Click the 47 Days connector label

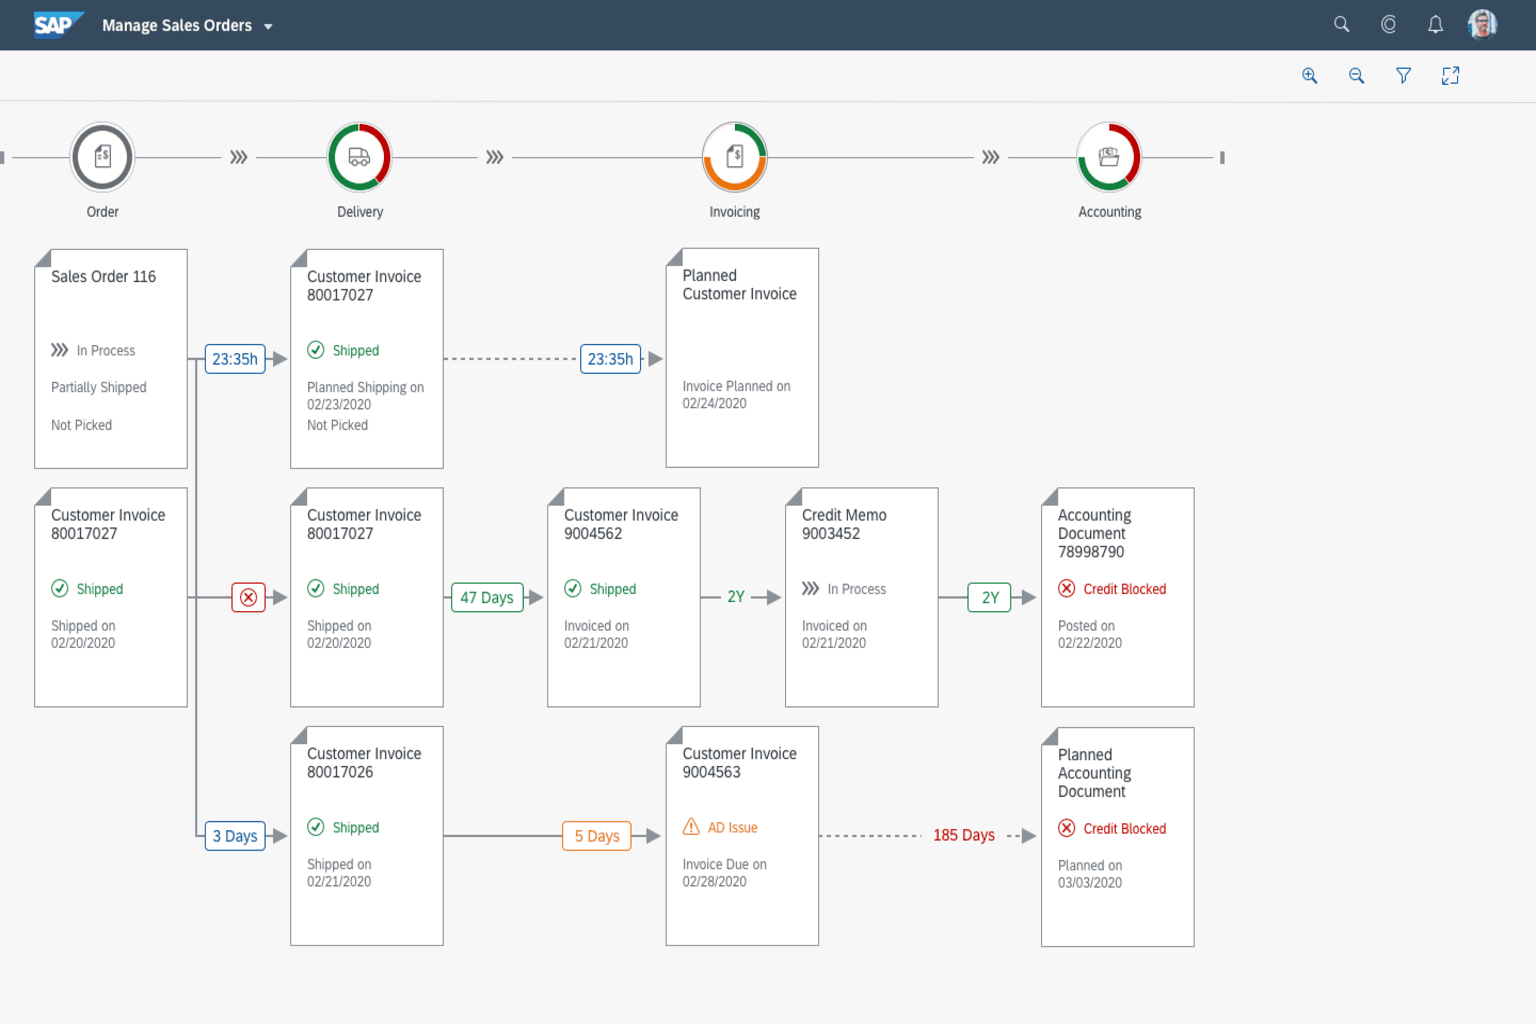tap(487, 597)
